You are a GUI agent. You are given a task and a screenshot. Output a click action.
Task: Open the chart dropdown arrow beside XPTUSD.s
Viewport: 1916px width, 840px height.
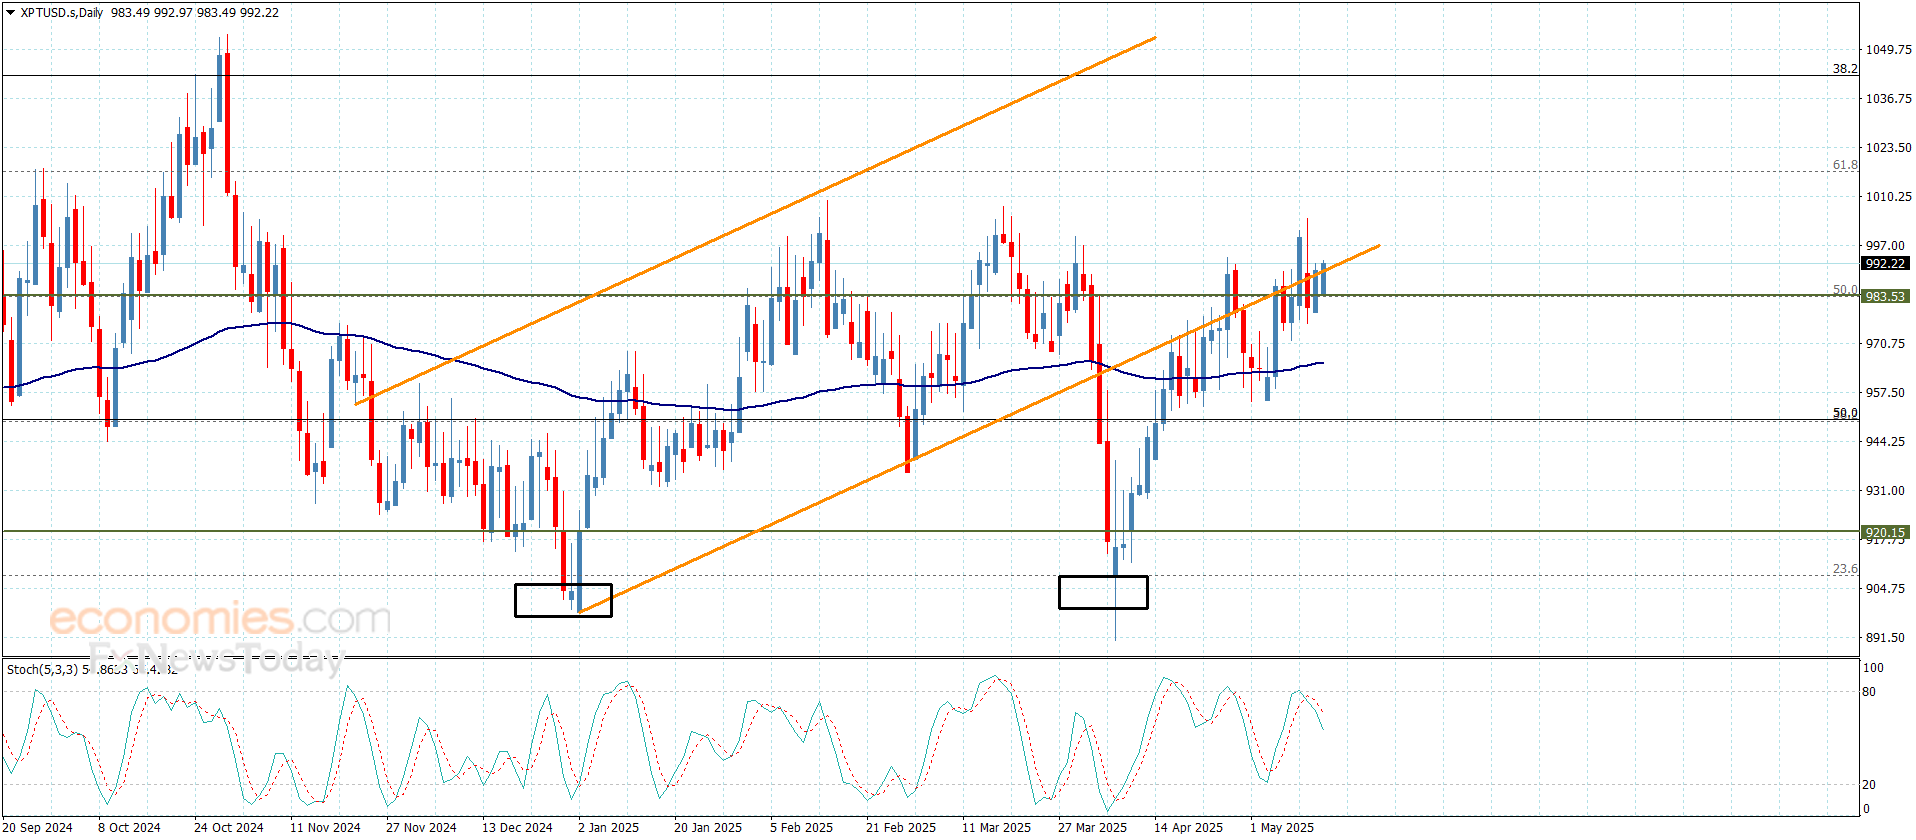pyautogui.click(x=10, y=13)
